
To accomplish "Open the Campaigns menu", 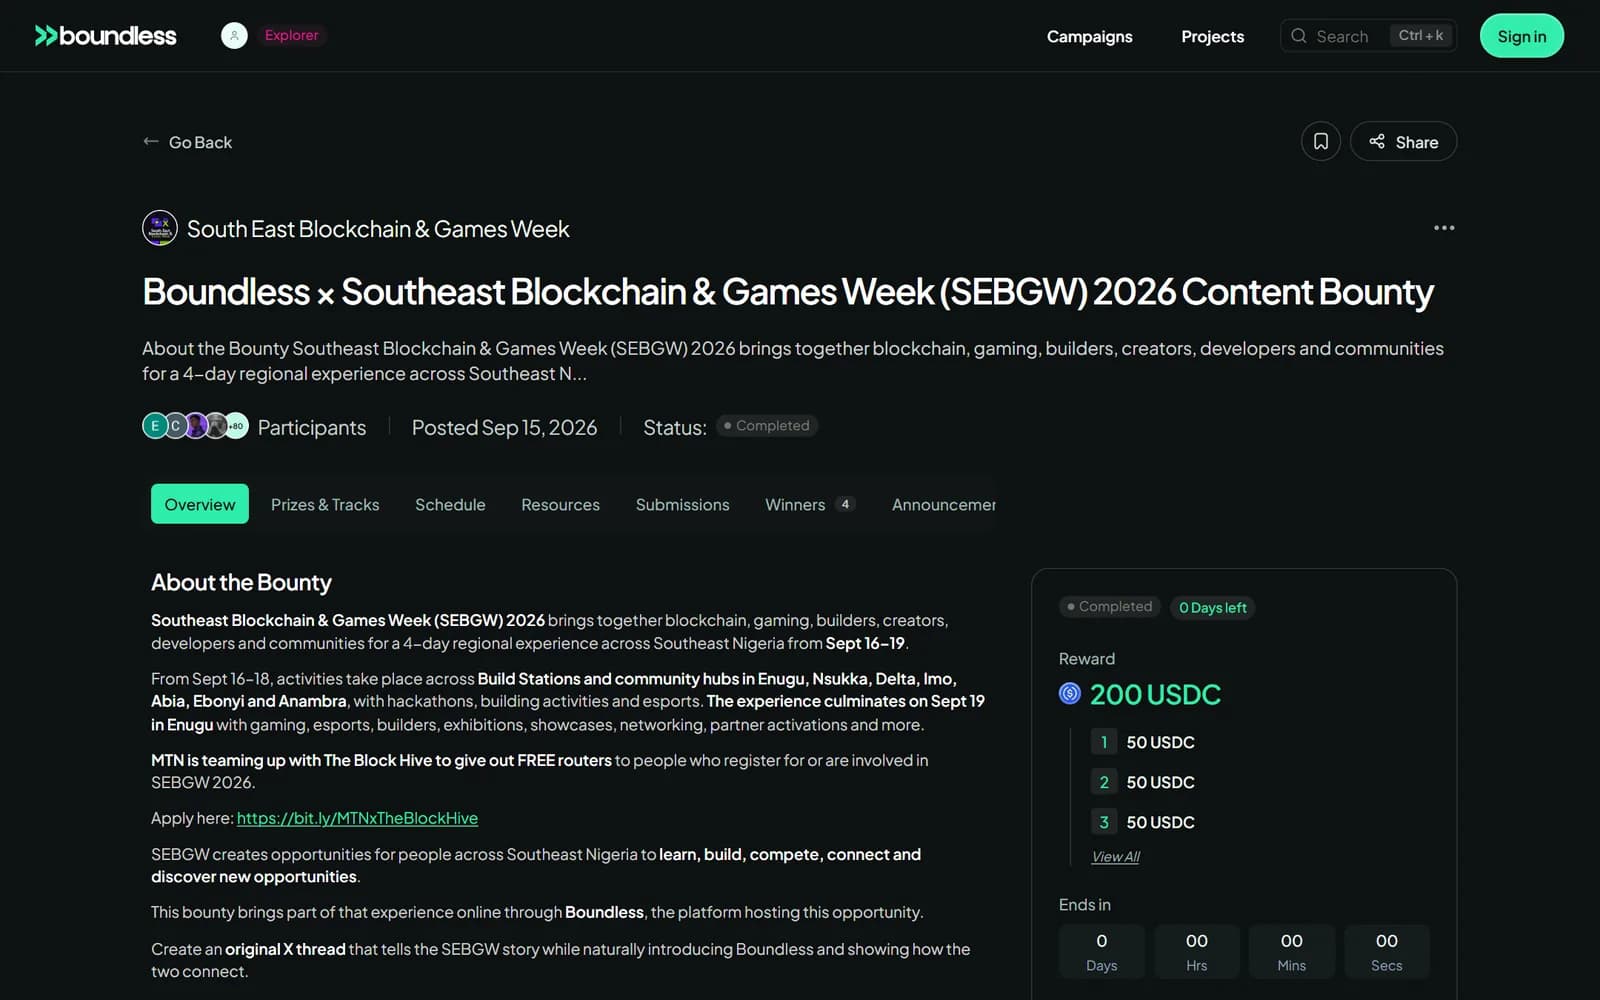I will tap(1089, 36).
